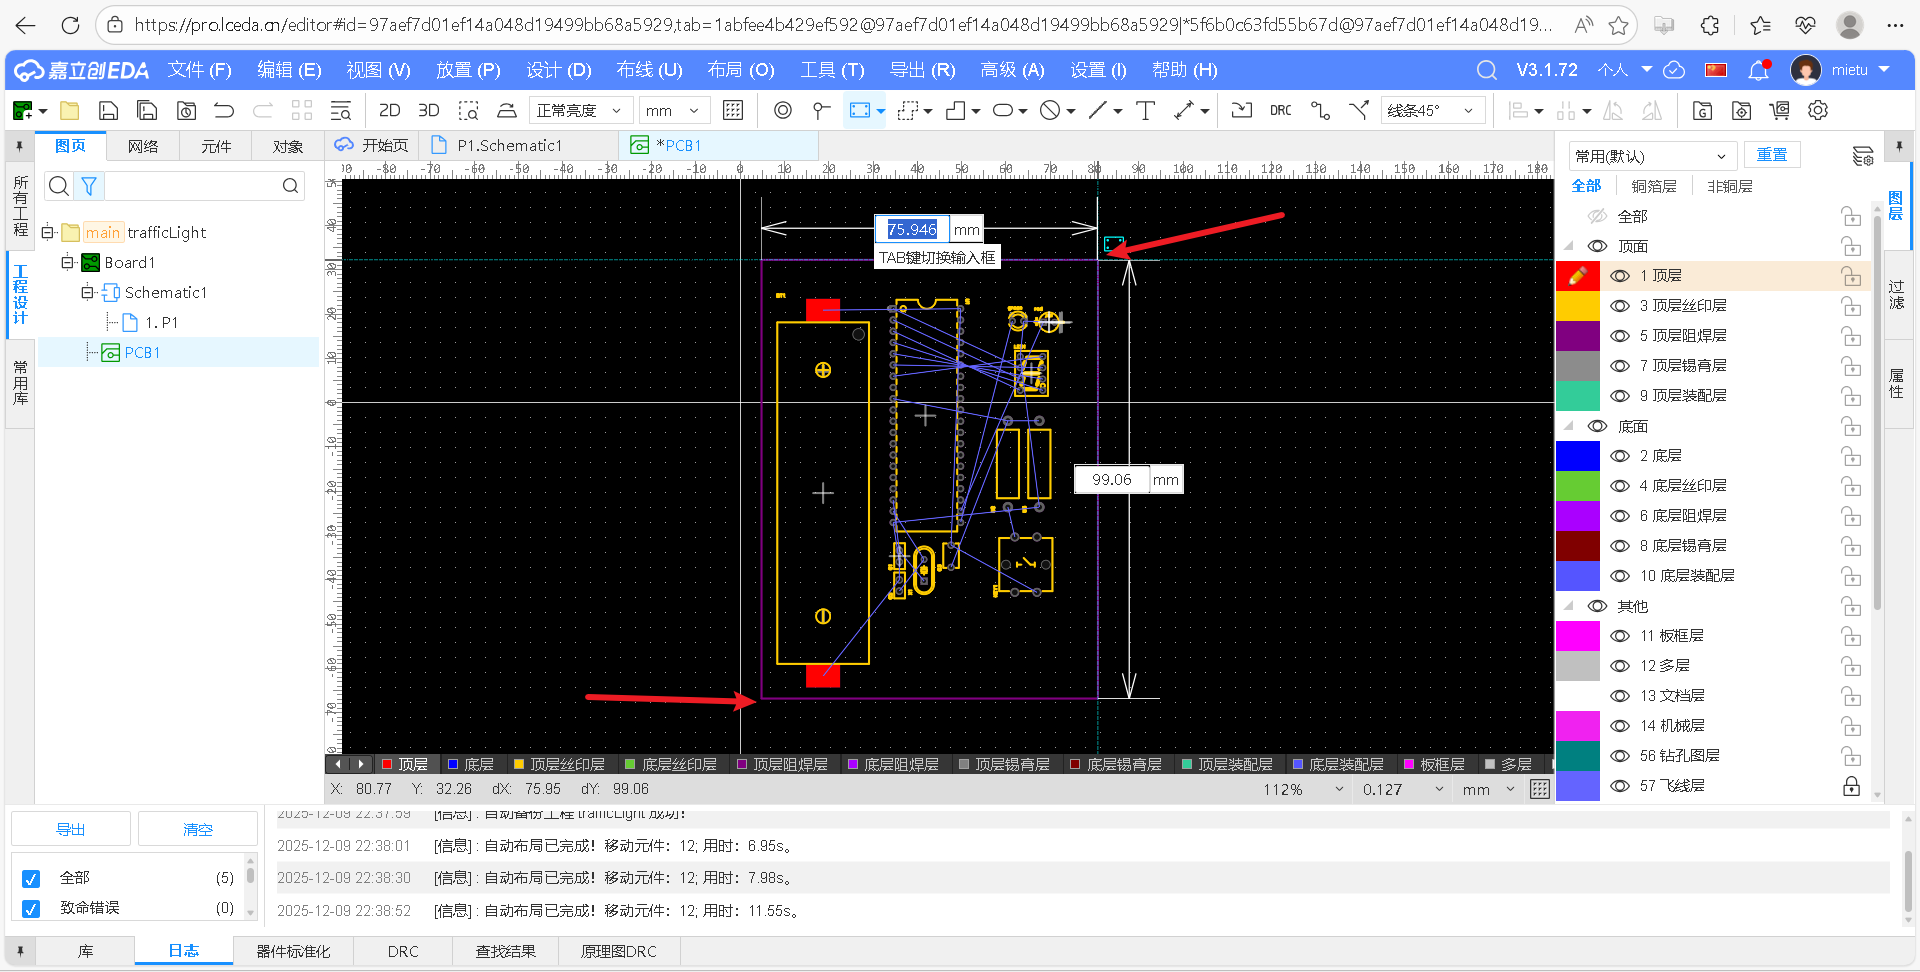The image size is (1920, 972).
Task: Click the open folder icon in toolbar
Action: tap(70, 111)
